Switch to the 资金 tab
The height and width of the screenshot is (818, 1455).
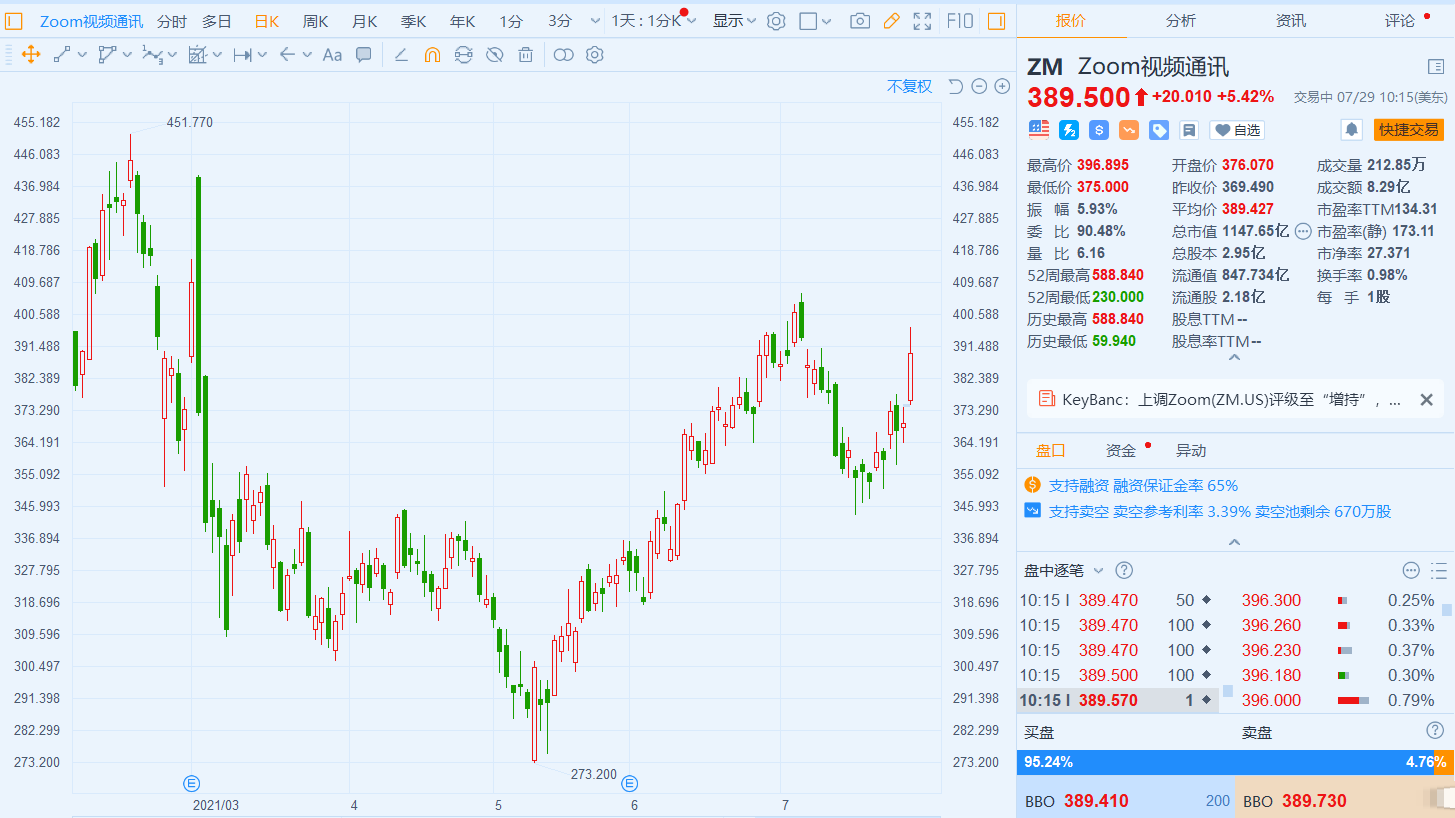(1120, 450)
